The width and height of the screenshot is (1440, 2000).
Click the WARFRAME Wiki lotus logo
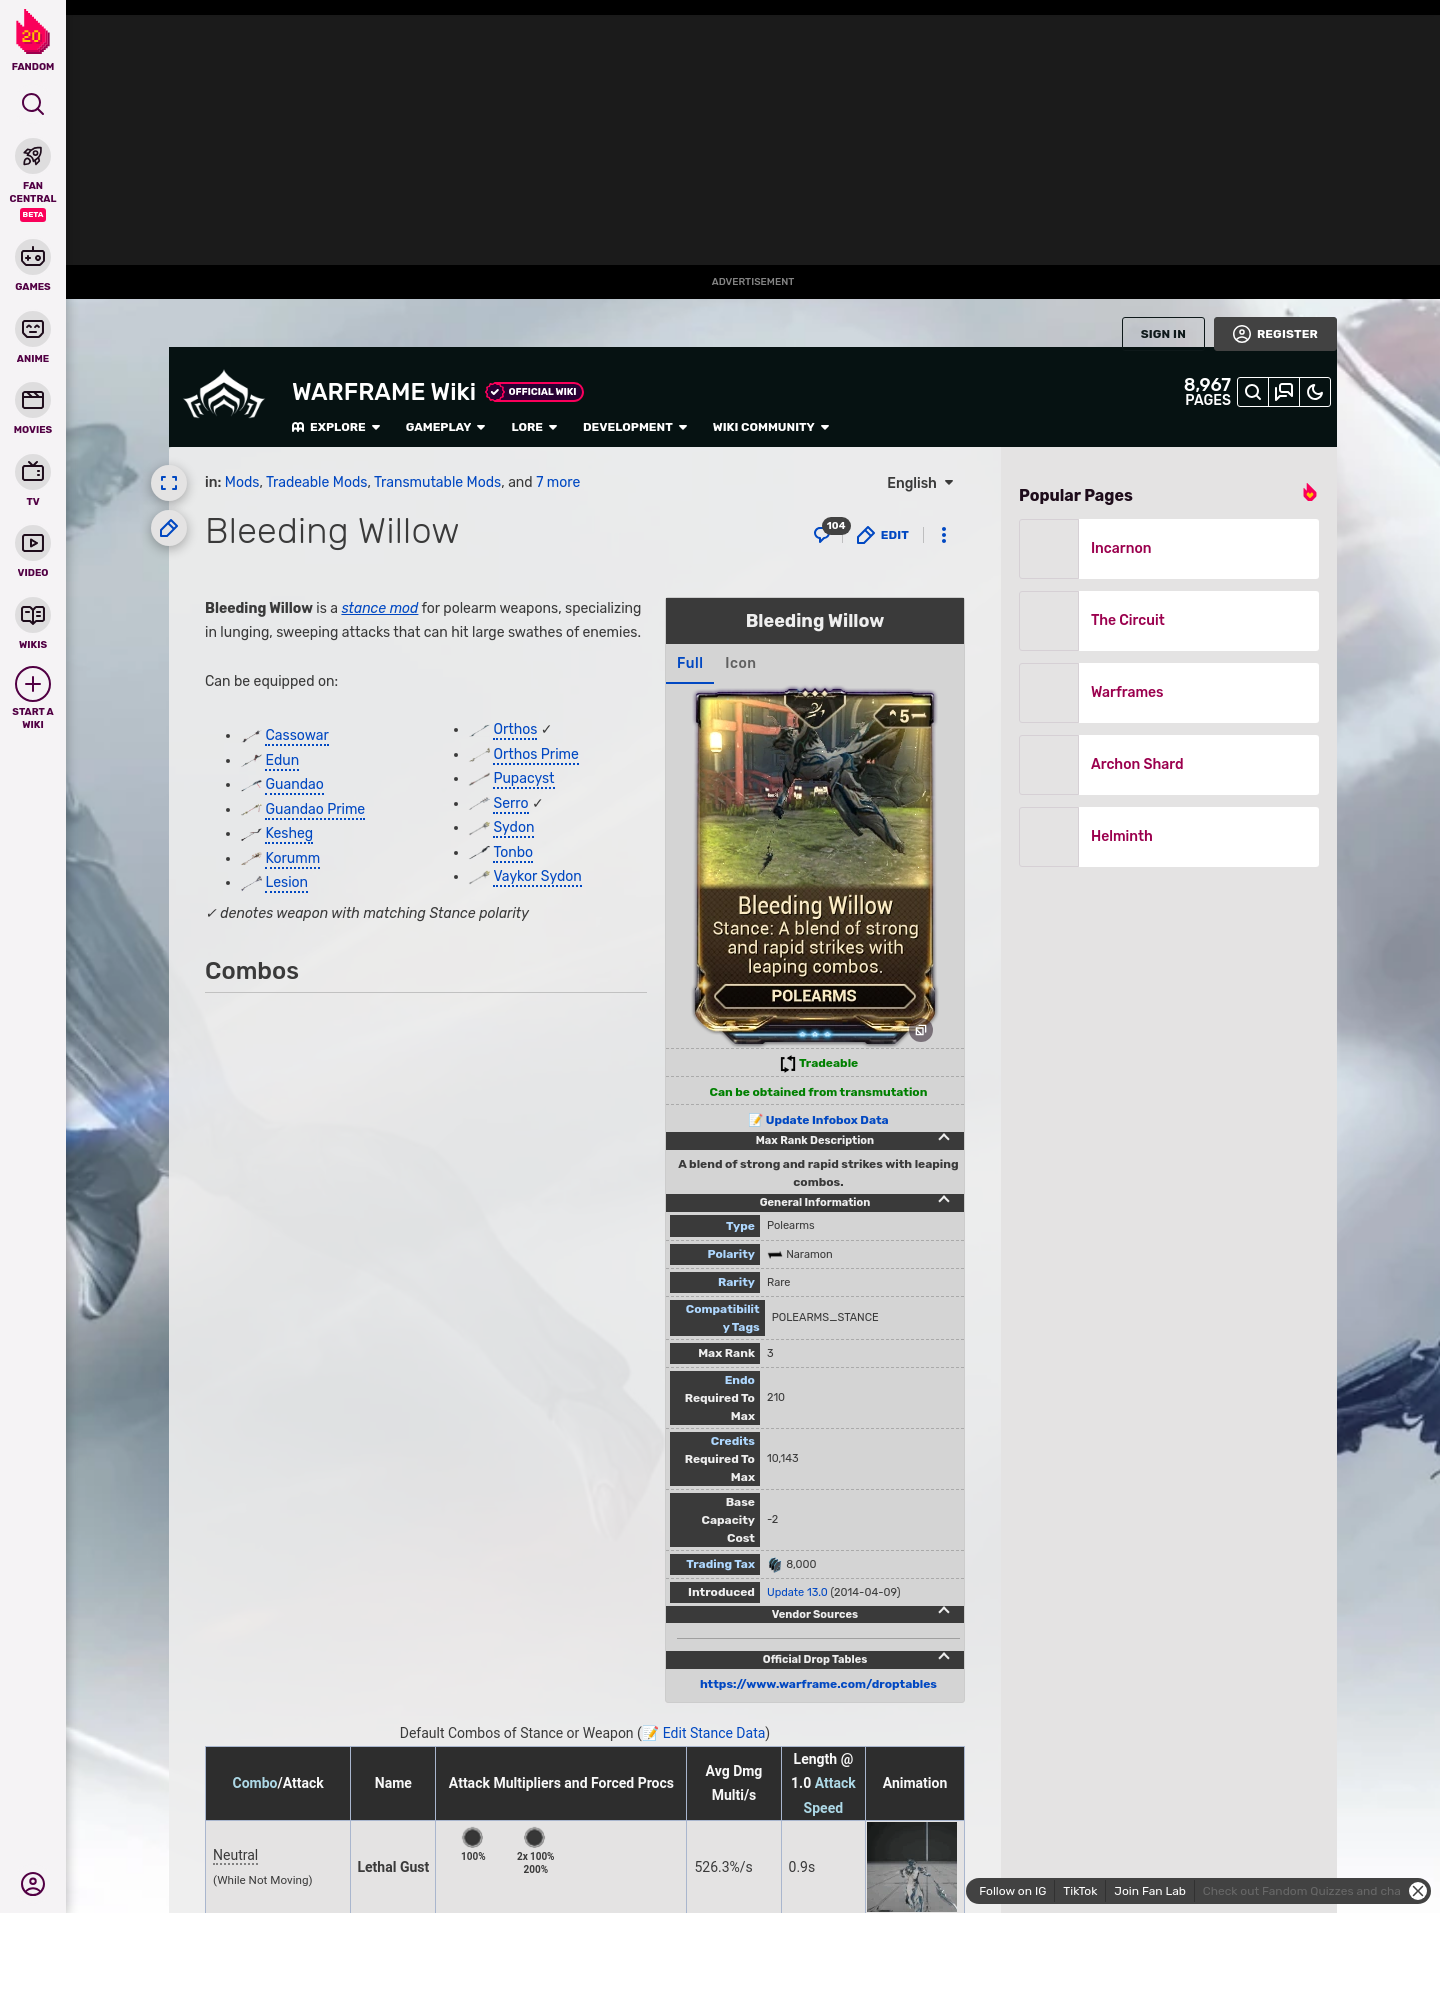(x=224, y=395)
